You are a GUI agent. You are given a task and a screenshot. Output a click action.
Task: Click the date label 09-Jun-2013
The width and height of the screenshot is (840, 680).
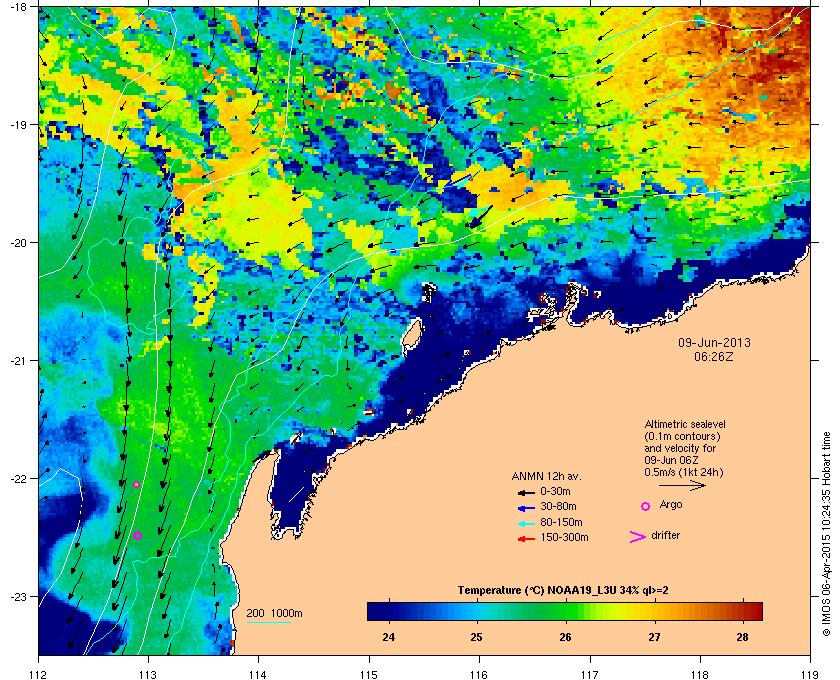pos(714,342)
